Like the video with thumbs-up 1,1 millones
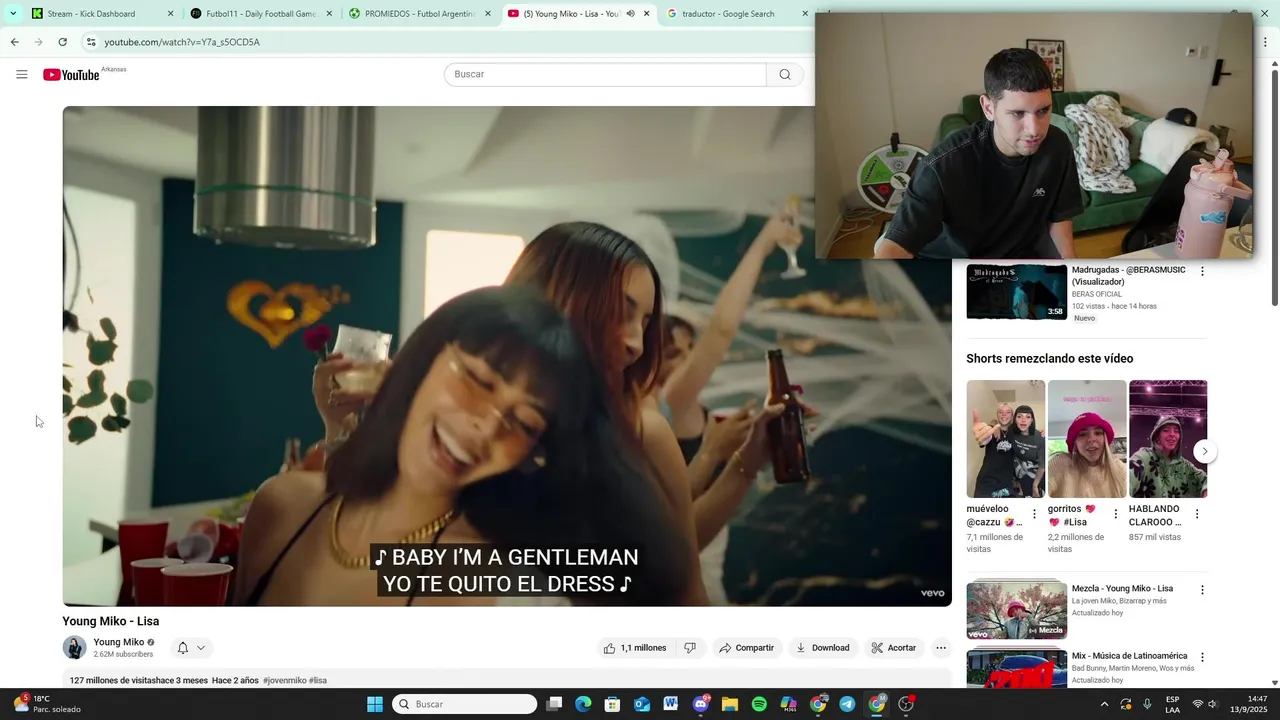The height and width of the screenshot is (720, 1280). (635, 648)
